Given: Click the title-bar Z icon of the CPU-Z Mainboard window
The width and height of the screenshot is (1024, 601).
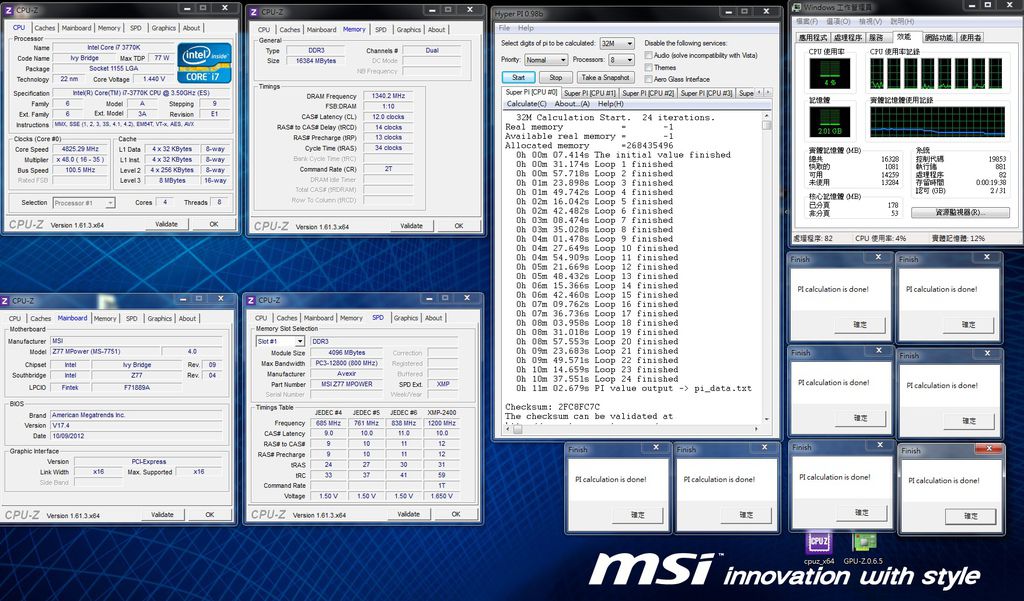Looking at the screenshot, I should click(x=5, y=300).
